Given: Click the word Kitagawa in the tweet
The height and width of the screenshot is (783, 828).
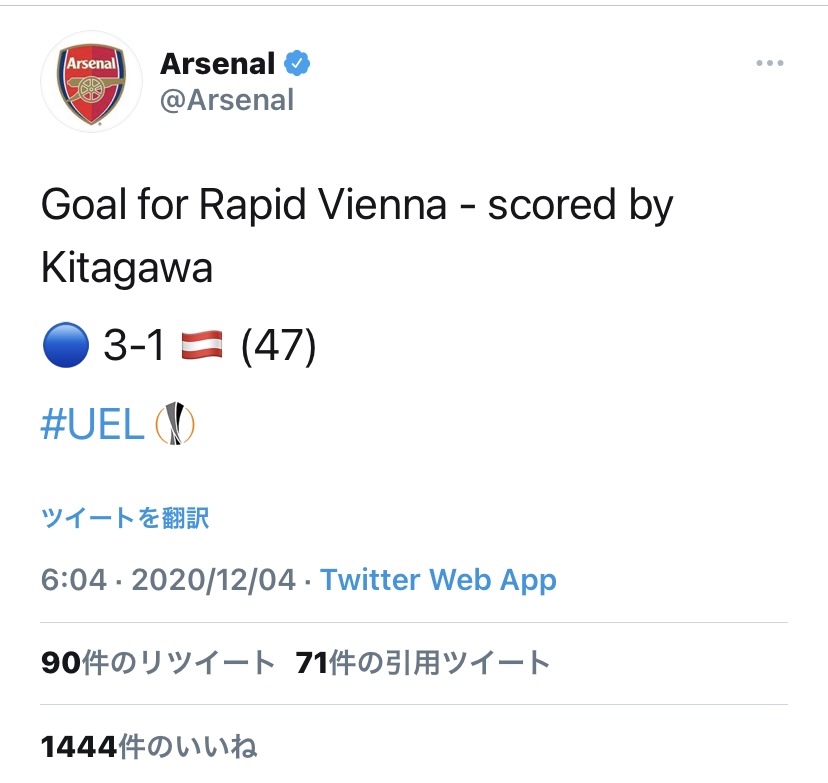Looking at the screenshot, I should tap(127, 267).
